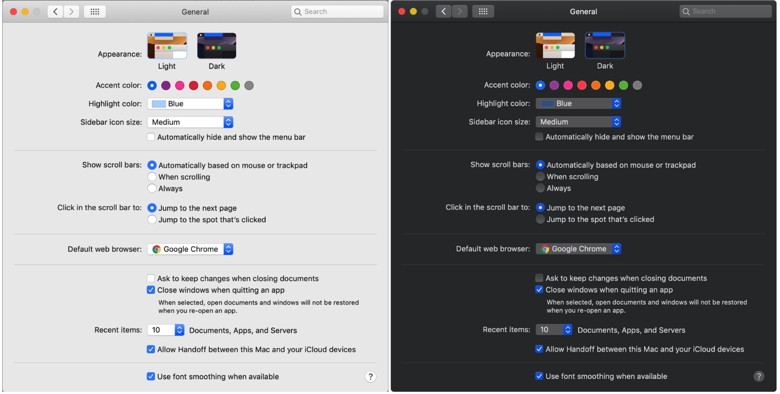Open Sidebar icon size dropdown in light window

190,122
